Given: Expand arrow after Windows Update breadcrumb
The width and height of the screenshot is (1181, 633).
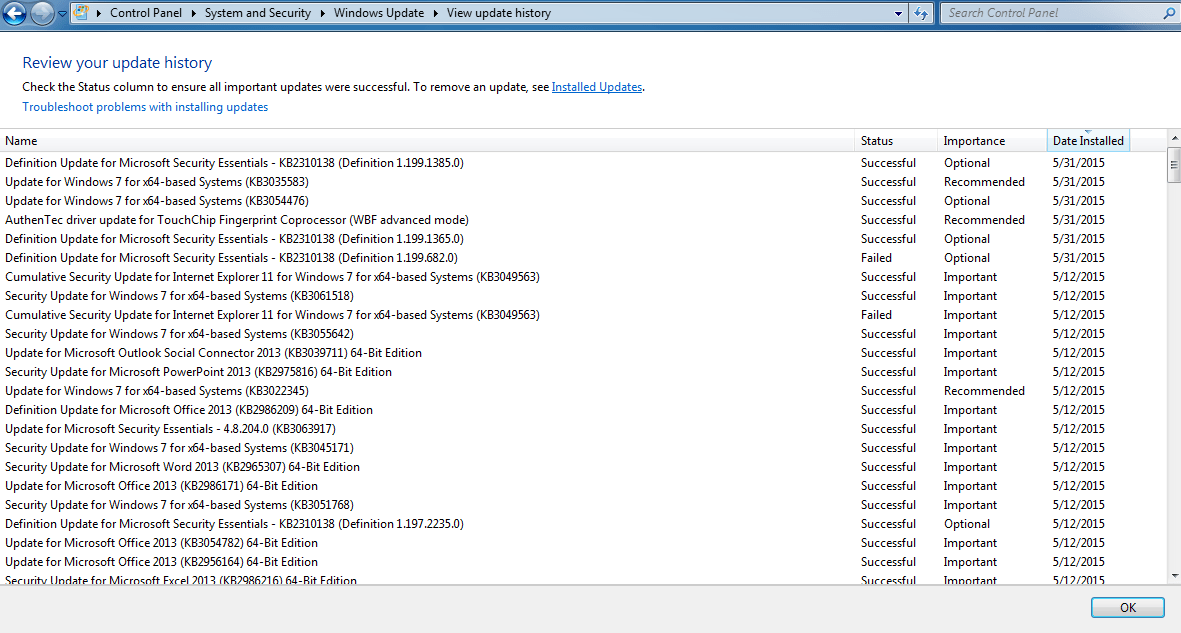Looking at the screenshot, I should (x=435, y=14).
